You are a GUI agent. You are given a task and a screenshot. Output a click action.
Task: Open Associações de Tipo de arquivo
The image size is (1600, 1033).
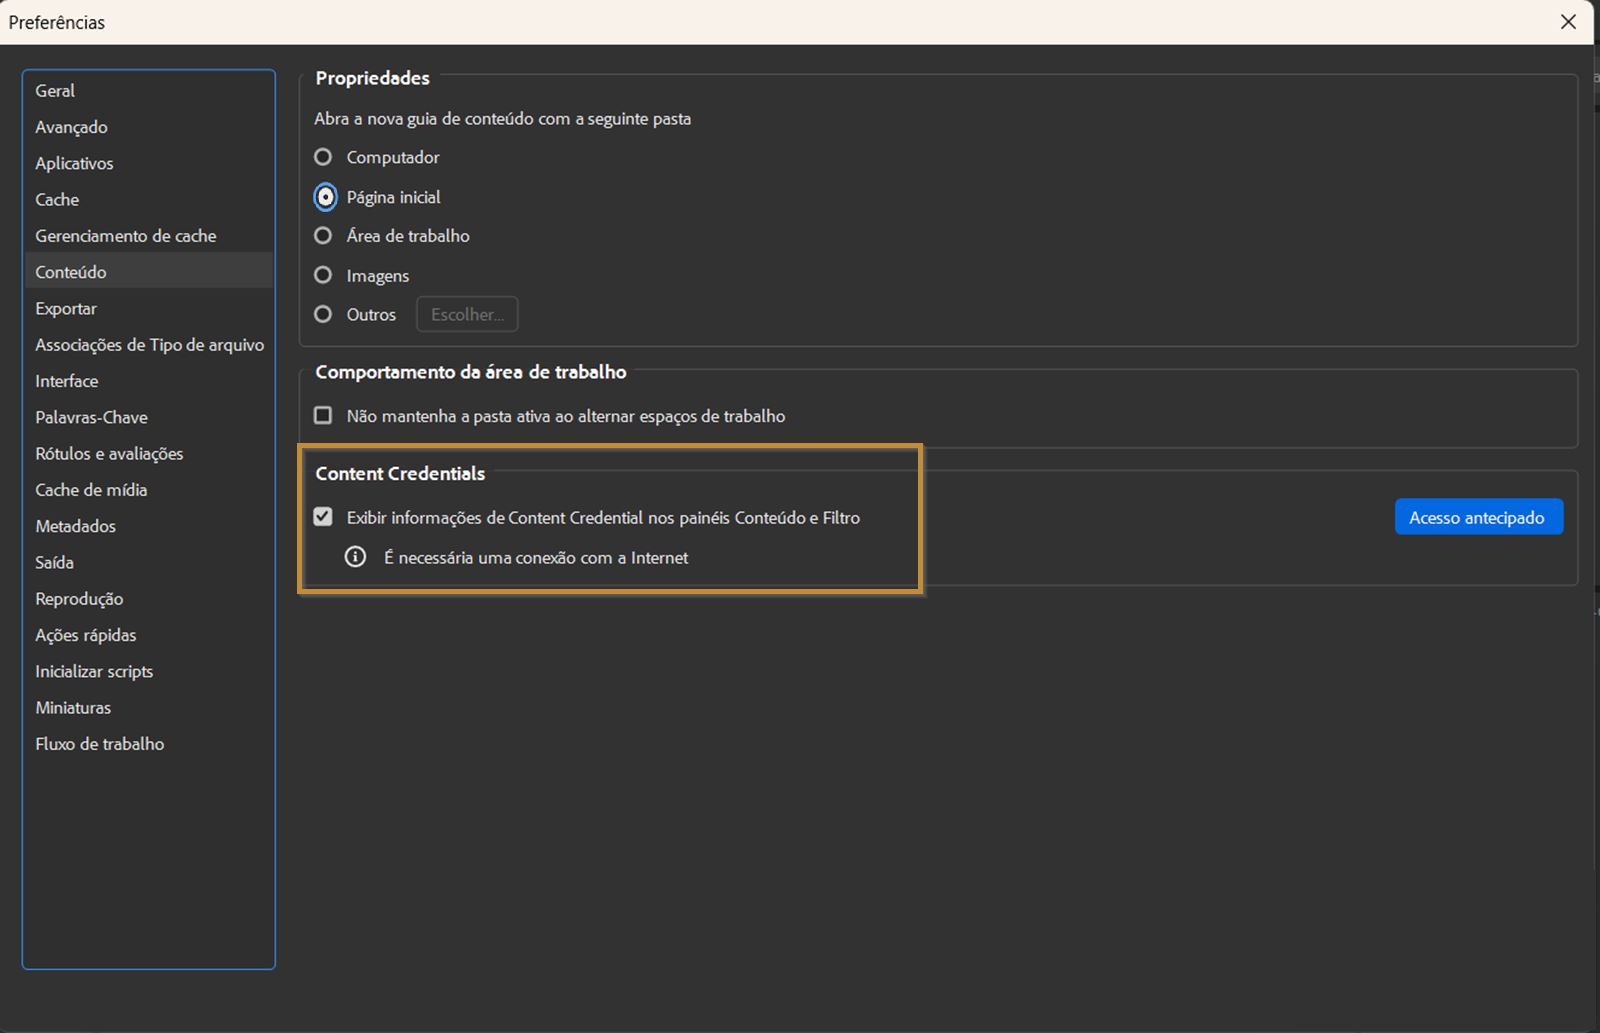[148, 345]
